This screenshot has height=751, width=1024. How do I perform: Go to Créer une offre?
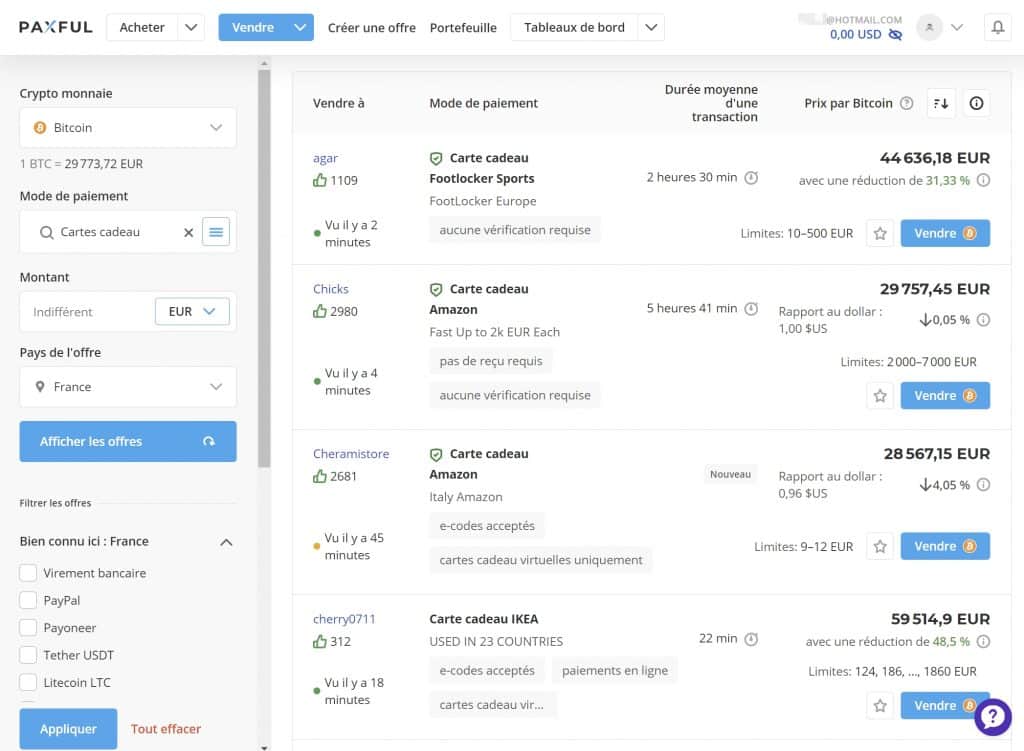372,28
